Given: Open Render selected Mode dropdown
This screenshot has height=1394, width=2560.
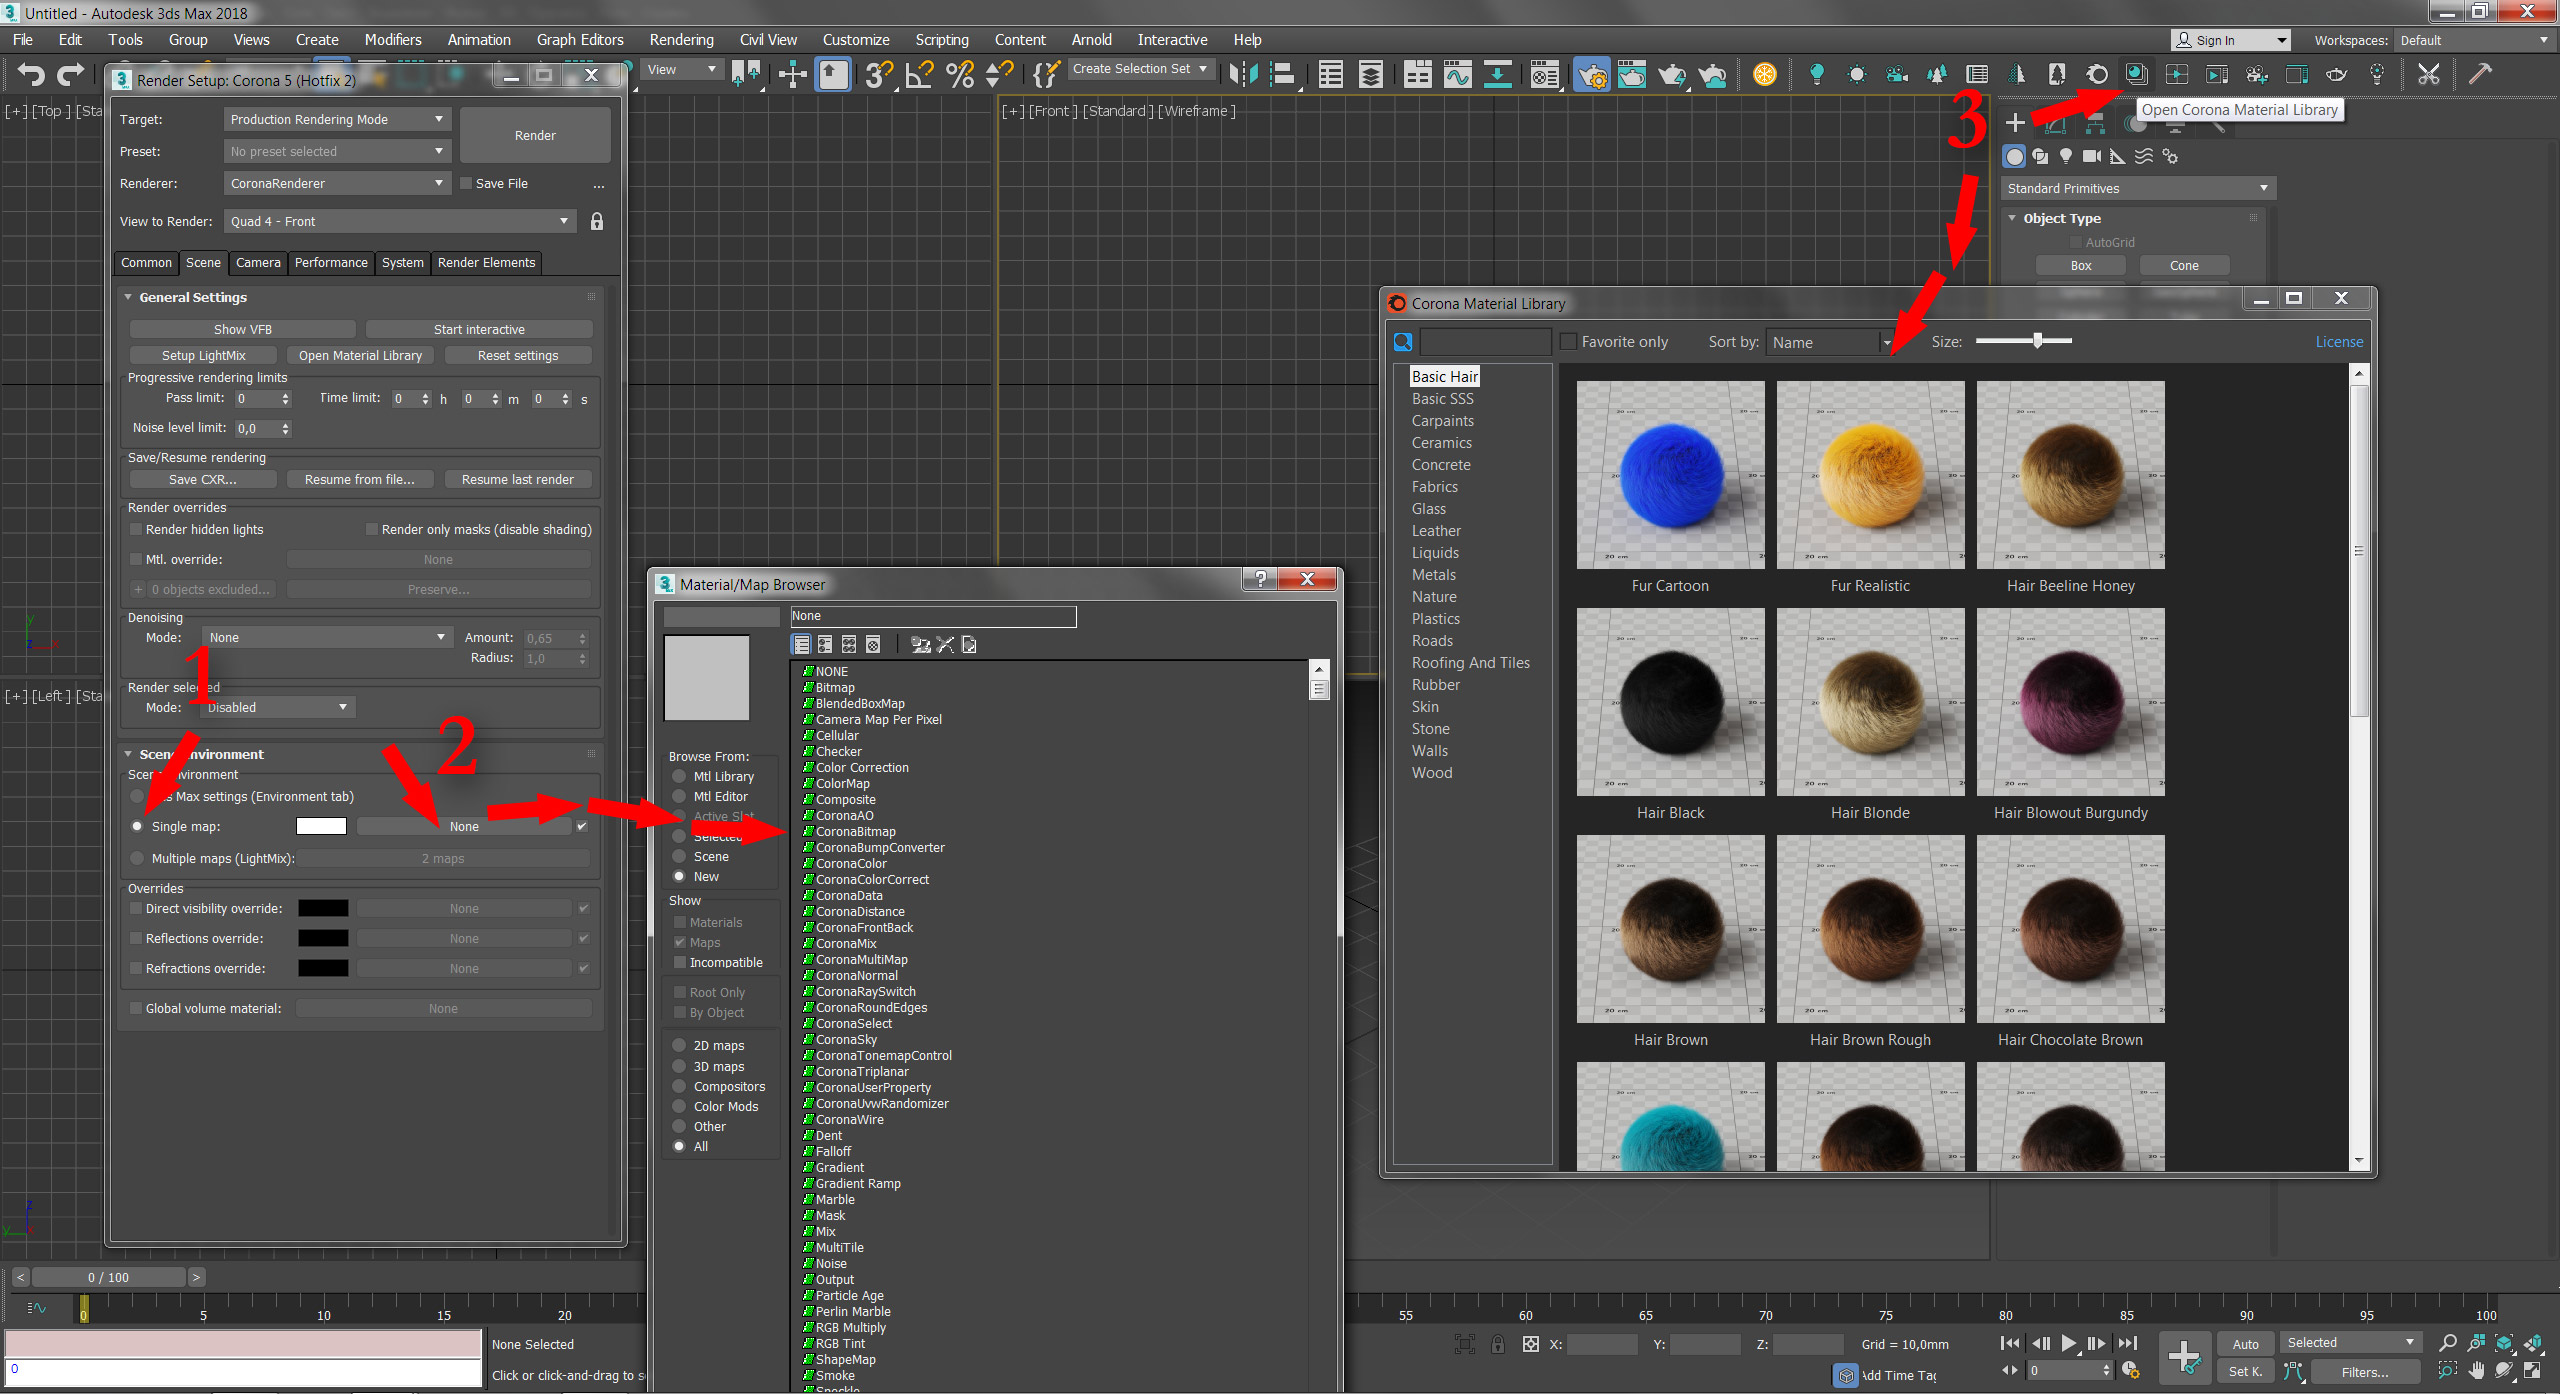Looking at the screenshot, I should (x=278, y=707).
